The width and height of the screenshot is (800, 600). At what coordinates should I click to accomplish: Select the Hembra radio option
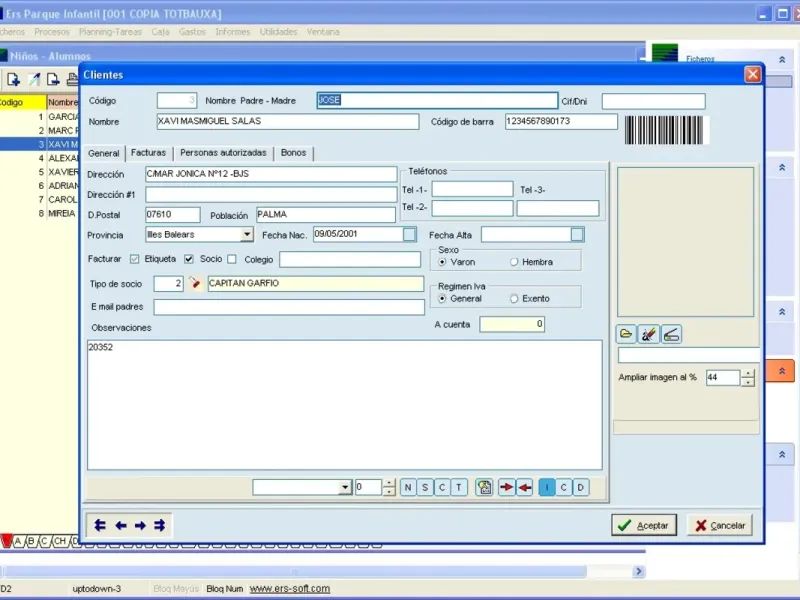pyautogui.click(x=514, y=262)
